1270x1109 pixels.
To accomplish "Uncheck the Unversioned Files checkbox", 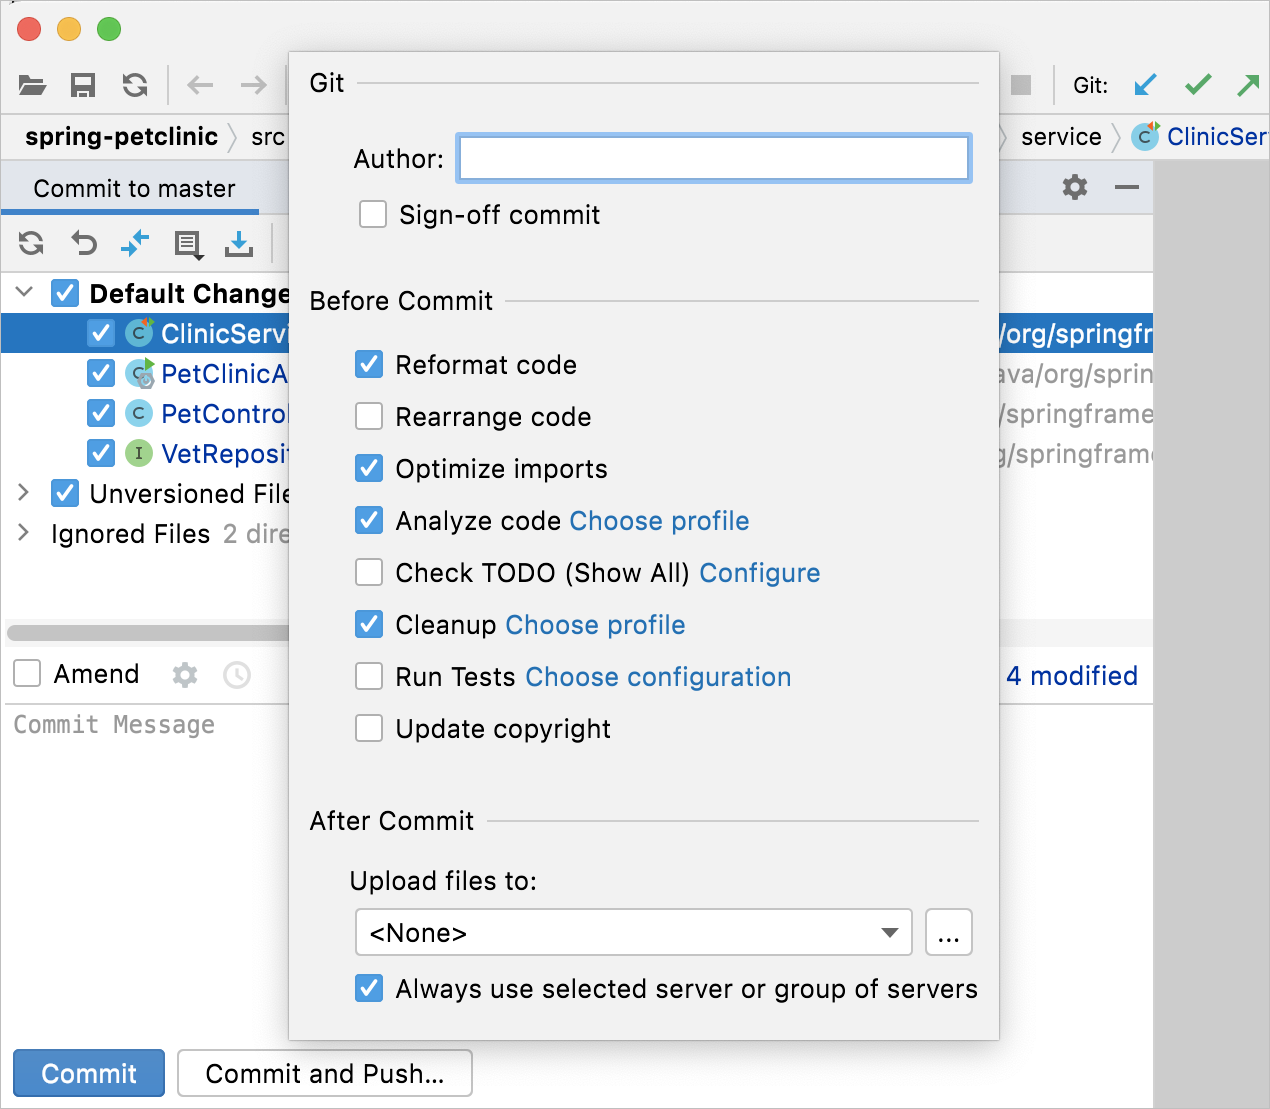I will [65, 493].
